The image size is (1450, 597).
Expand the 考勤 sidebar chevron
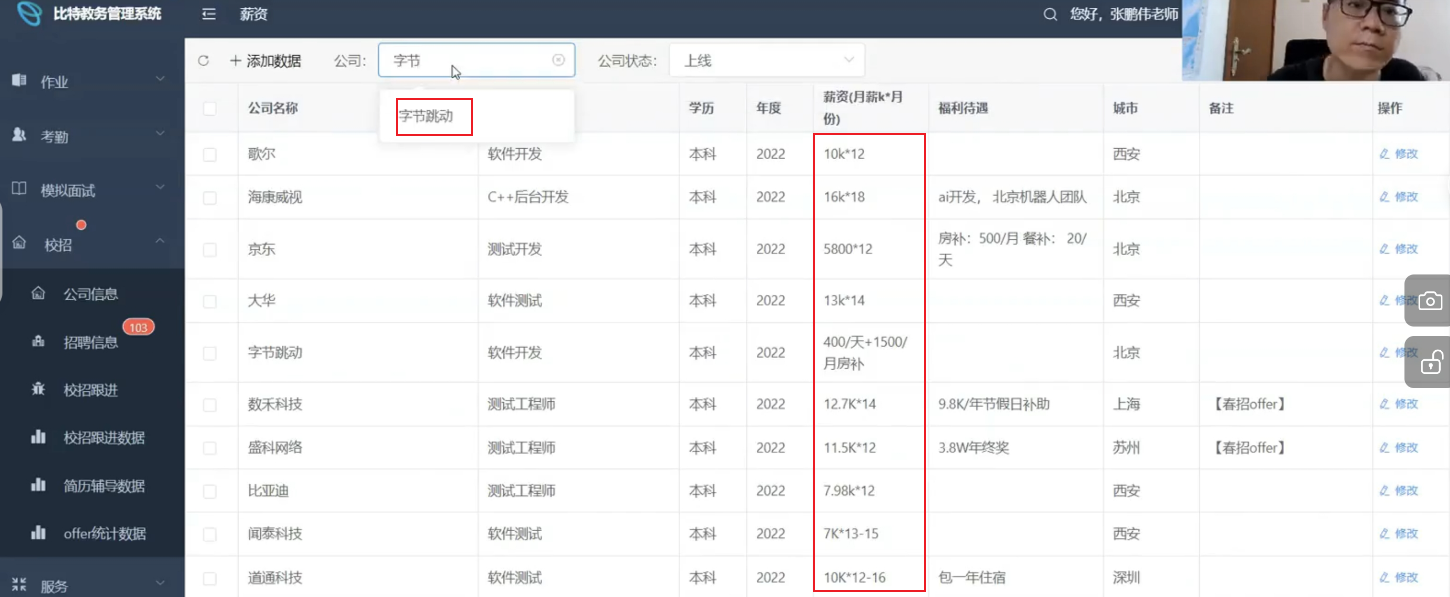[160, 132]
